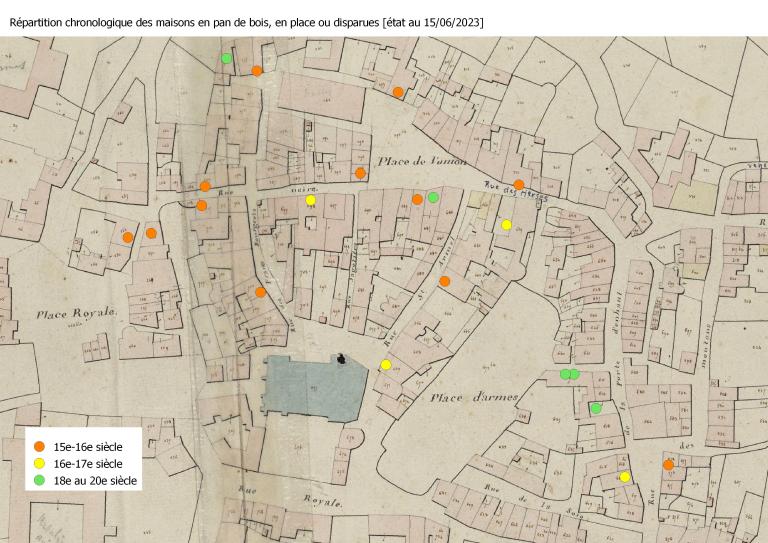Click the leftmost green marker of the pair
The height and width of the screenshot is (543, 768).
(565, 374)
